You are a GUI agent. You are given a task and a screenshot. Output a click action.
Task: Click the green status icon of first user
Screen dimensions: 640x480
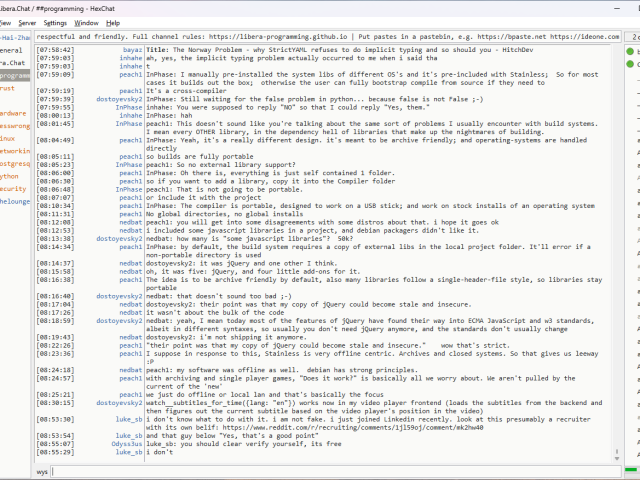tap(631, 50)
